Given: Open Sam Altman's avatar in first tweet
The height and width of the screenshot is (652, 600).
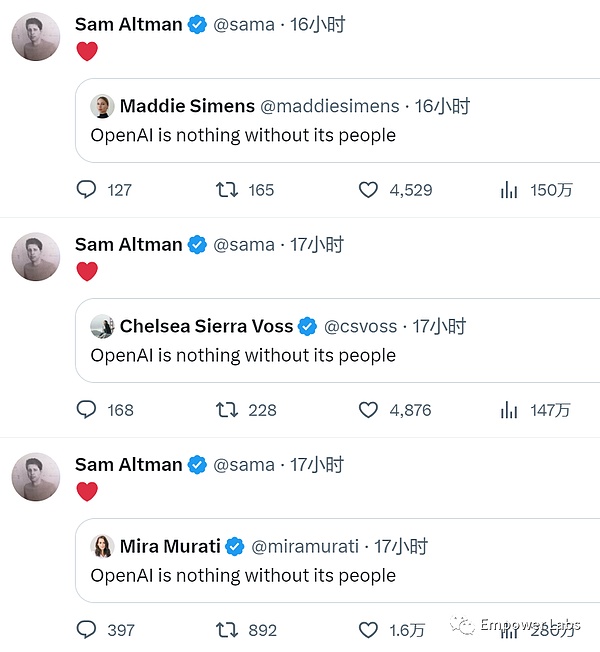Looking at the screenshot, I should point(36,37).
